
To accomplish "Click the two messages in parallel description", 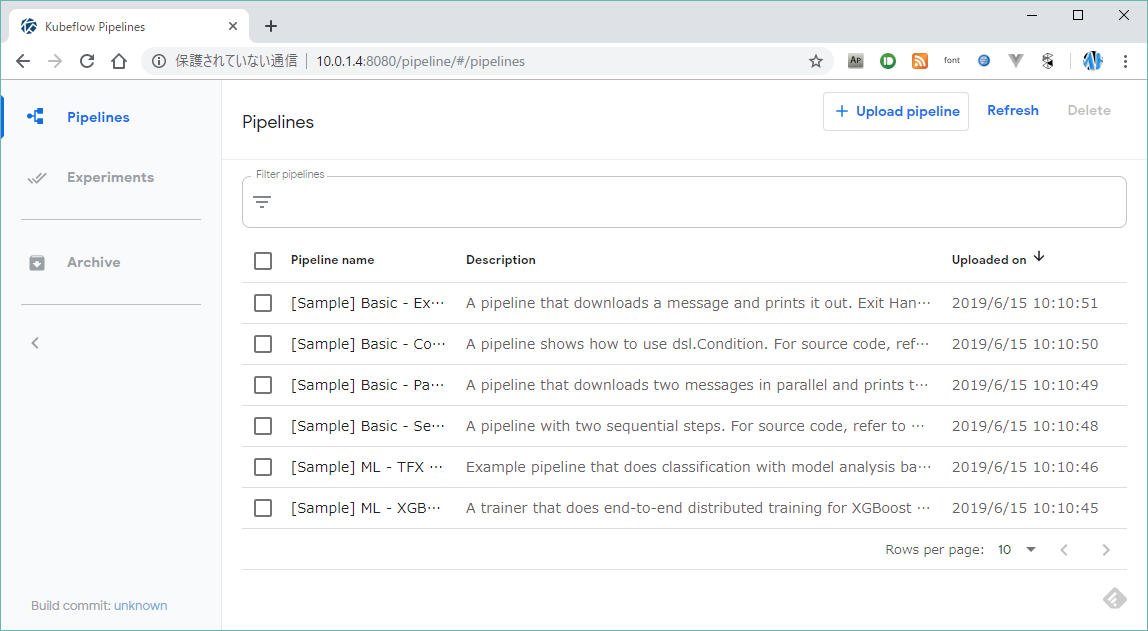I will (698, 385).
